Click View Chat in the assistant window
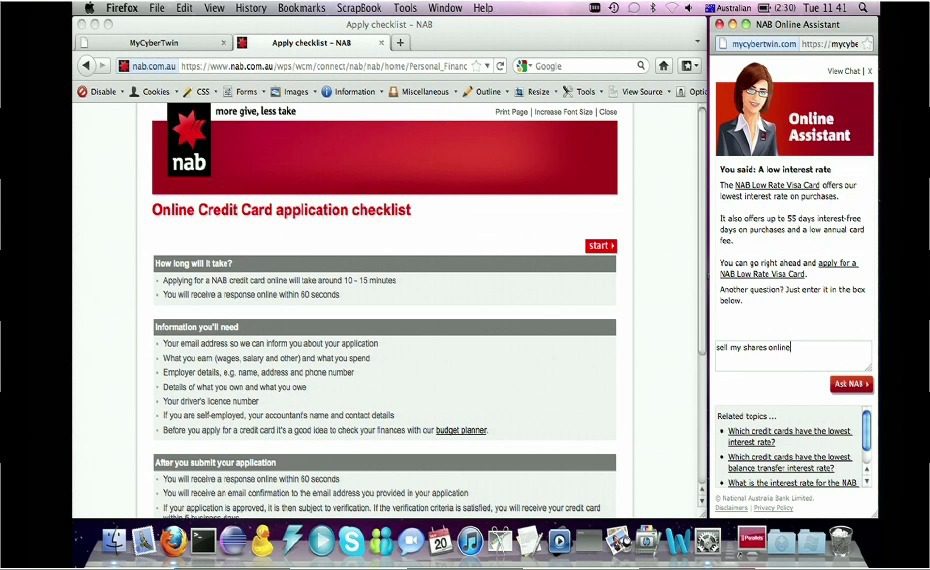The image size is (930, 570). point(843,71)
